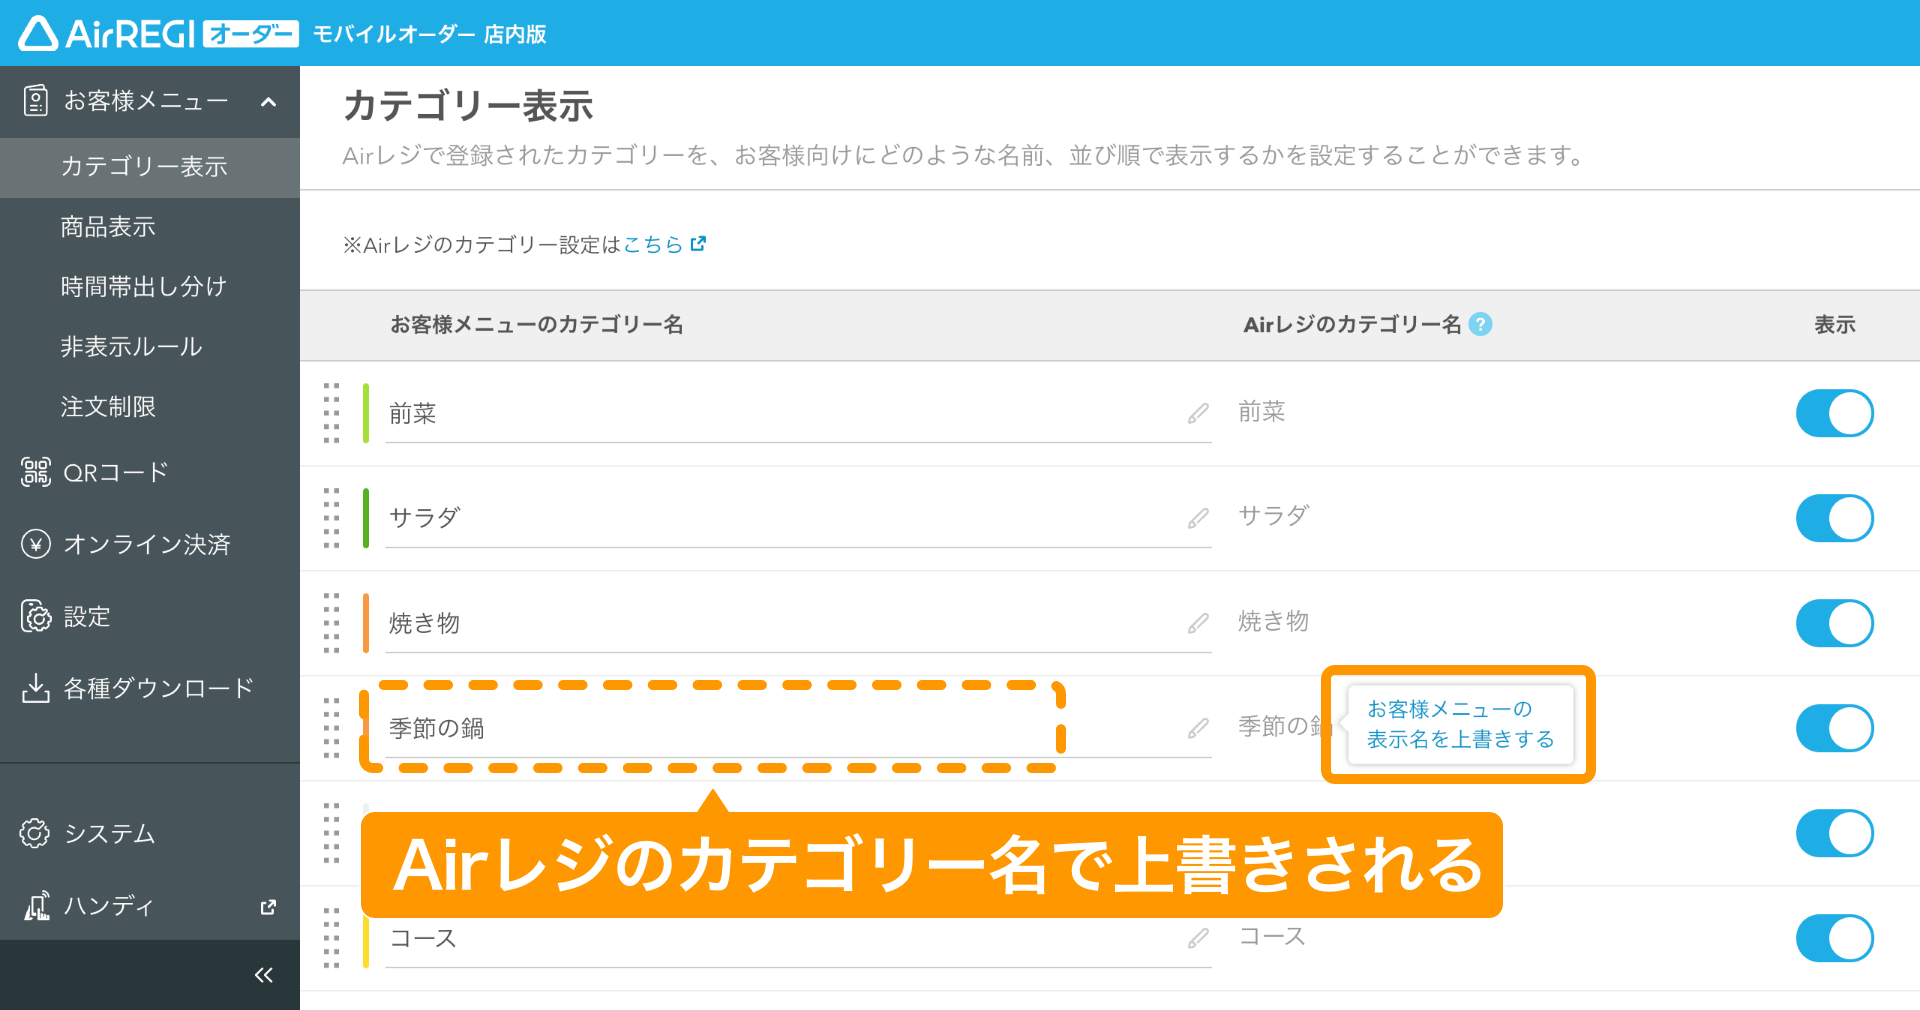The width and height of the screenshot is (1920, 1010).
Task: Open the QRコード menu label
Action: point(116,472)
